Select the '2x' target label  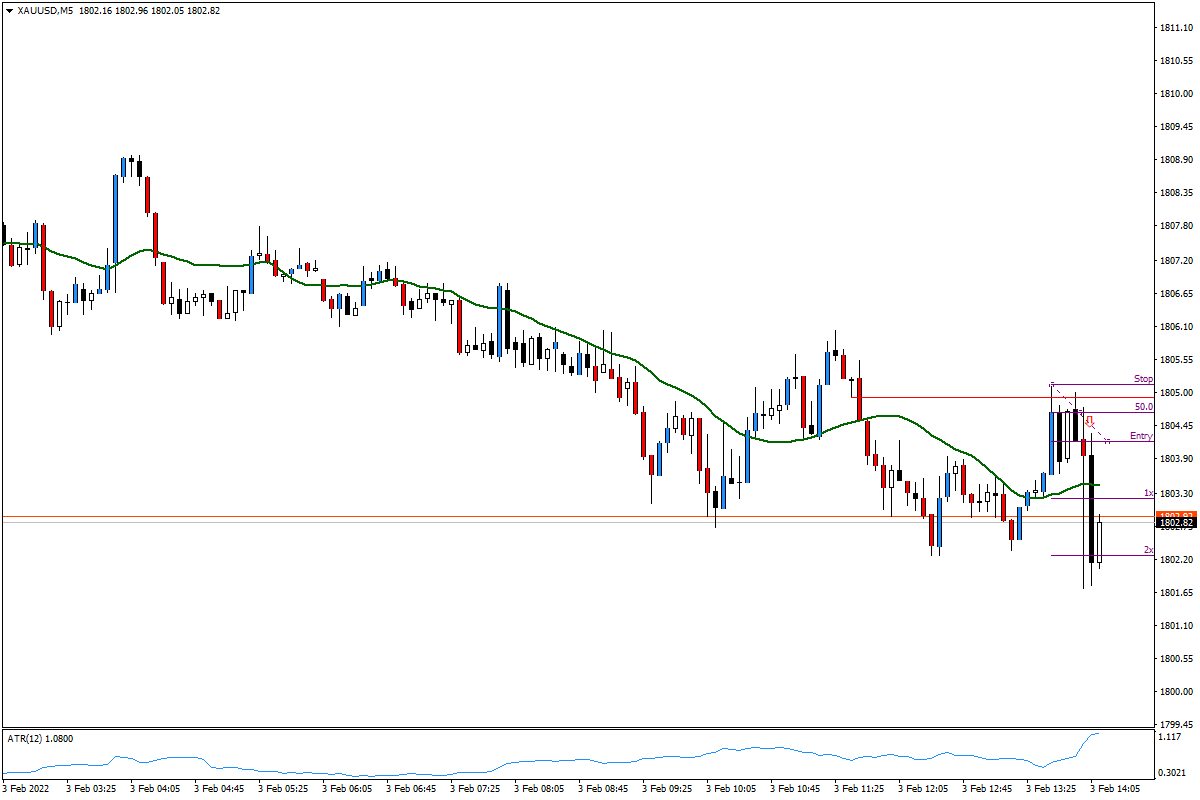point(1149,550)
